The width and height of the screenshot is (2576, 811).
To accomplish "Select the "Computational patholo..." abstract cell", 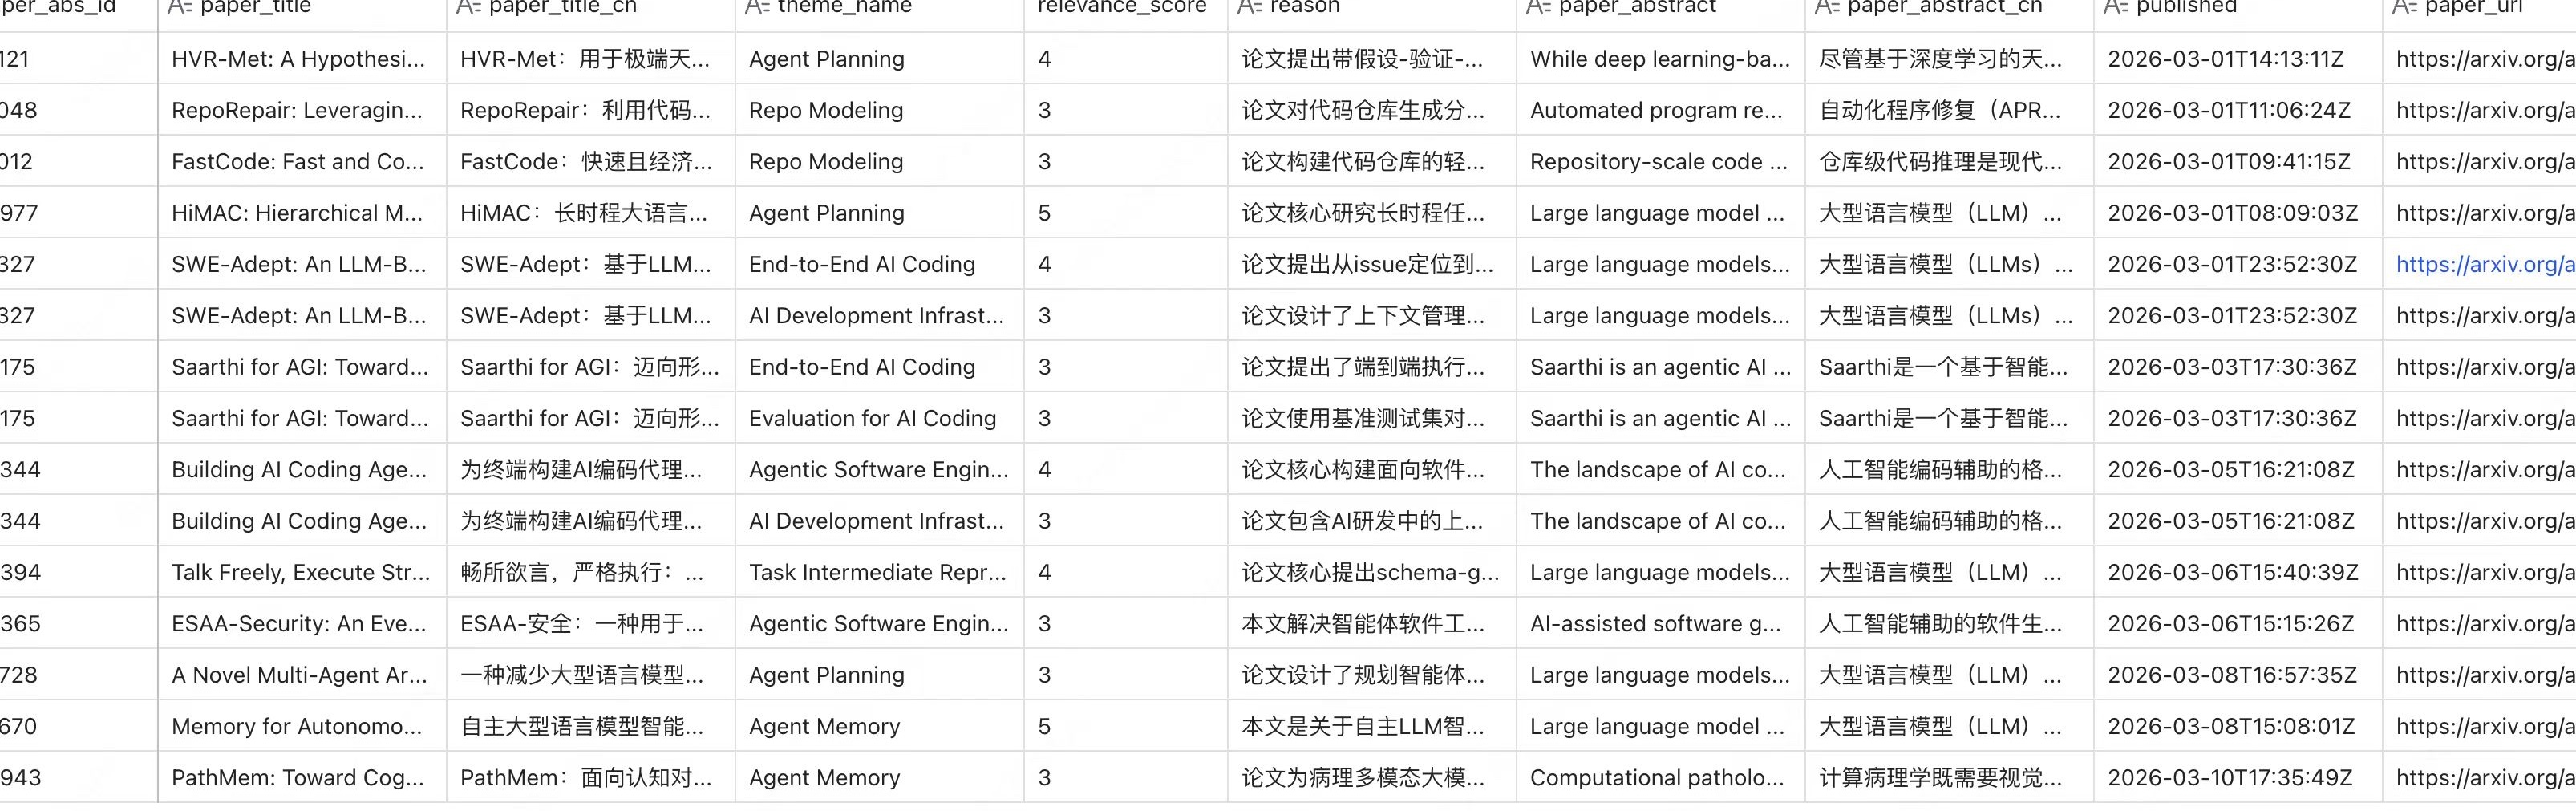I will point(1656,777).
